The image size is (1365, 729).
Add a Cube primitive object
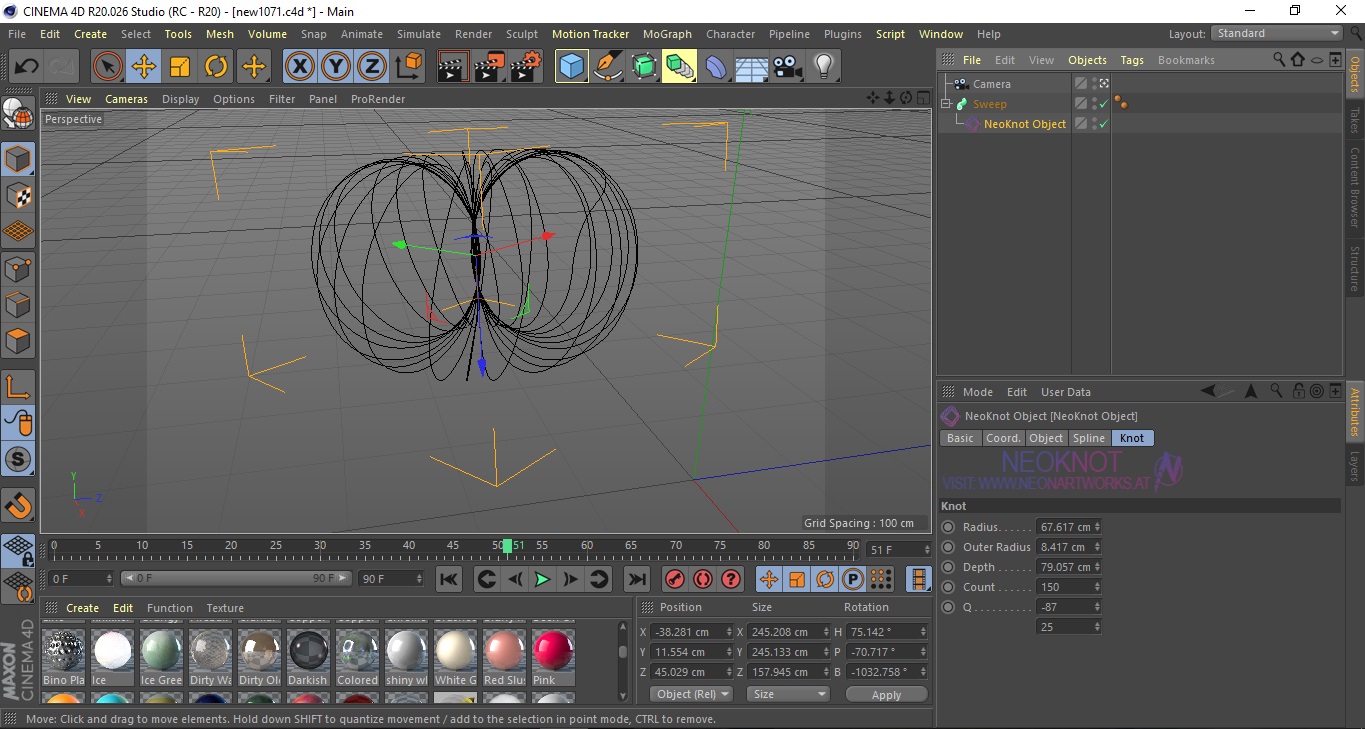[x=572, y=67]
